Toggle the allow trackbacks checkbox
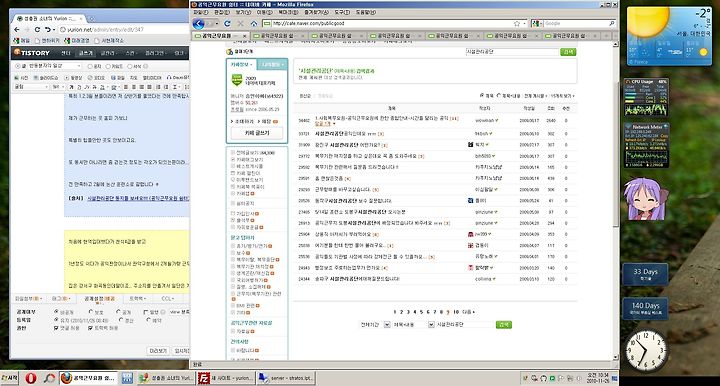Image resolution: width=720 pixels, height=386 pixels. coord(90,328)
